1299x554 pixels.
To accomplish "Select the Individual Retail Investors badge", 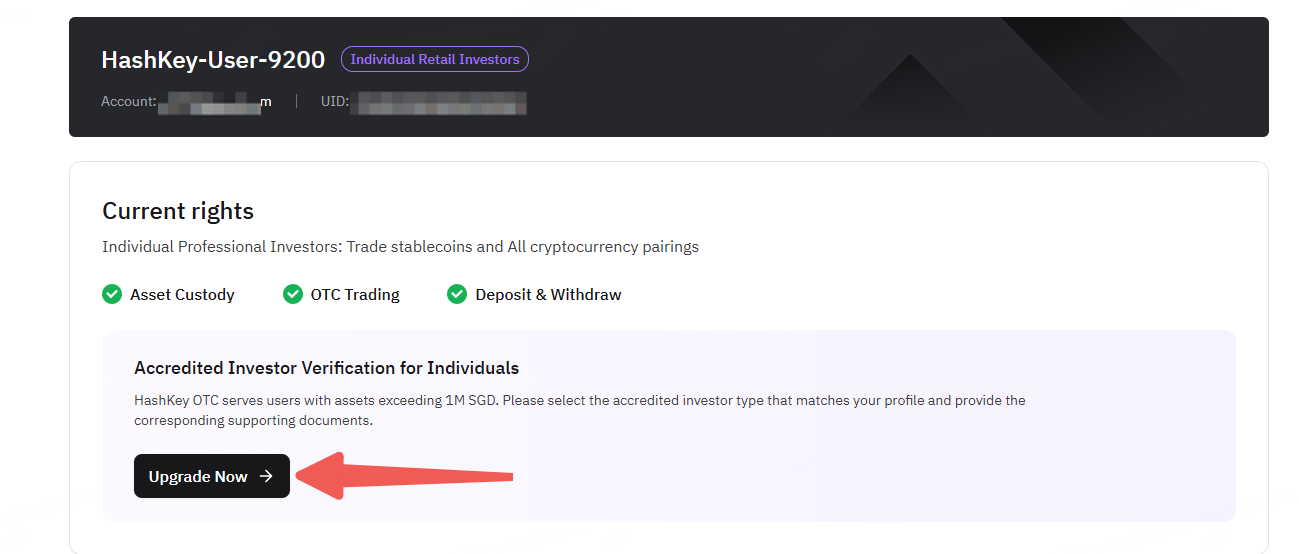I will [x=435, y=59].
